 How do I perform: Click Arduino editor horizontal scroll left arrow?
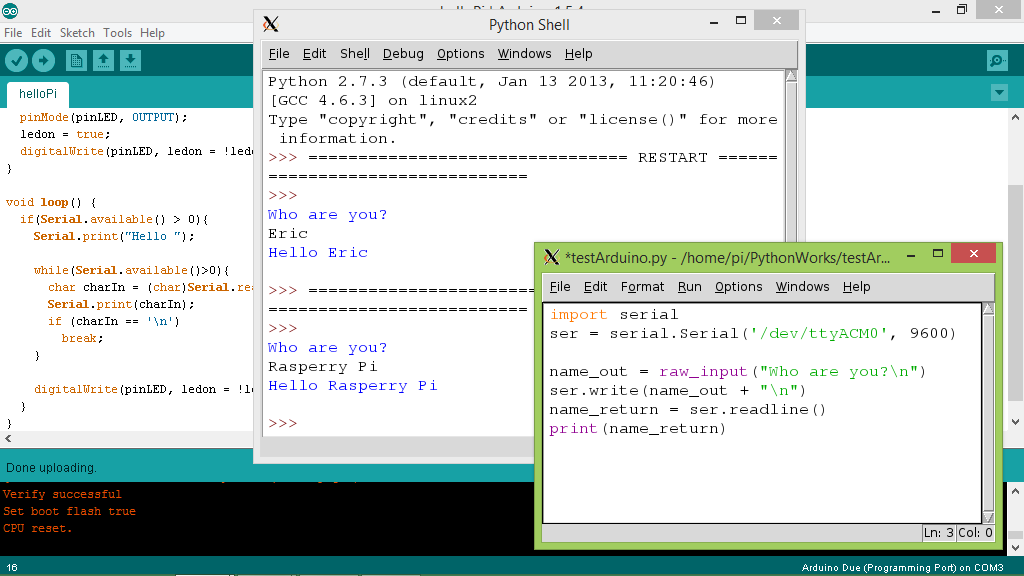pos(8,439)
